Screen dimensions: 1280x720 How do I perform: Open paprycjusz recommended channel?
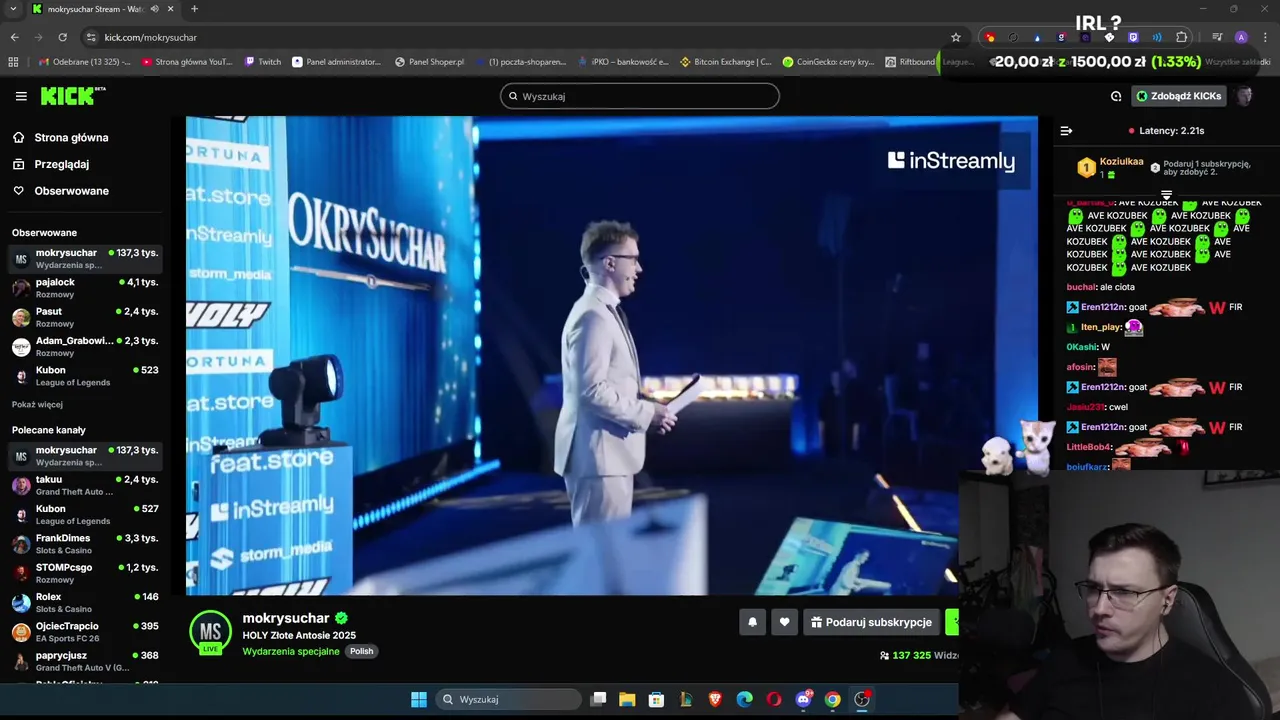(84, 661)
